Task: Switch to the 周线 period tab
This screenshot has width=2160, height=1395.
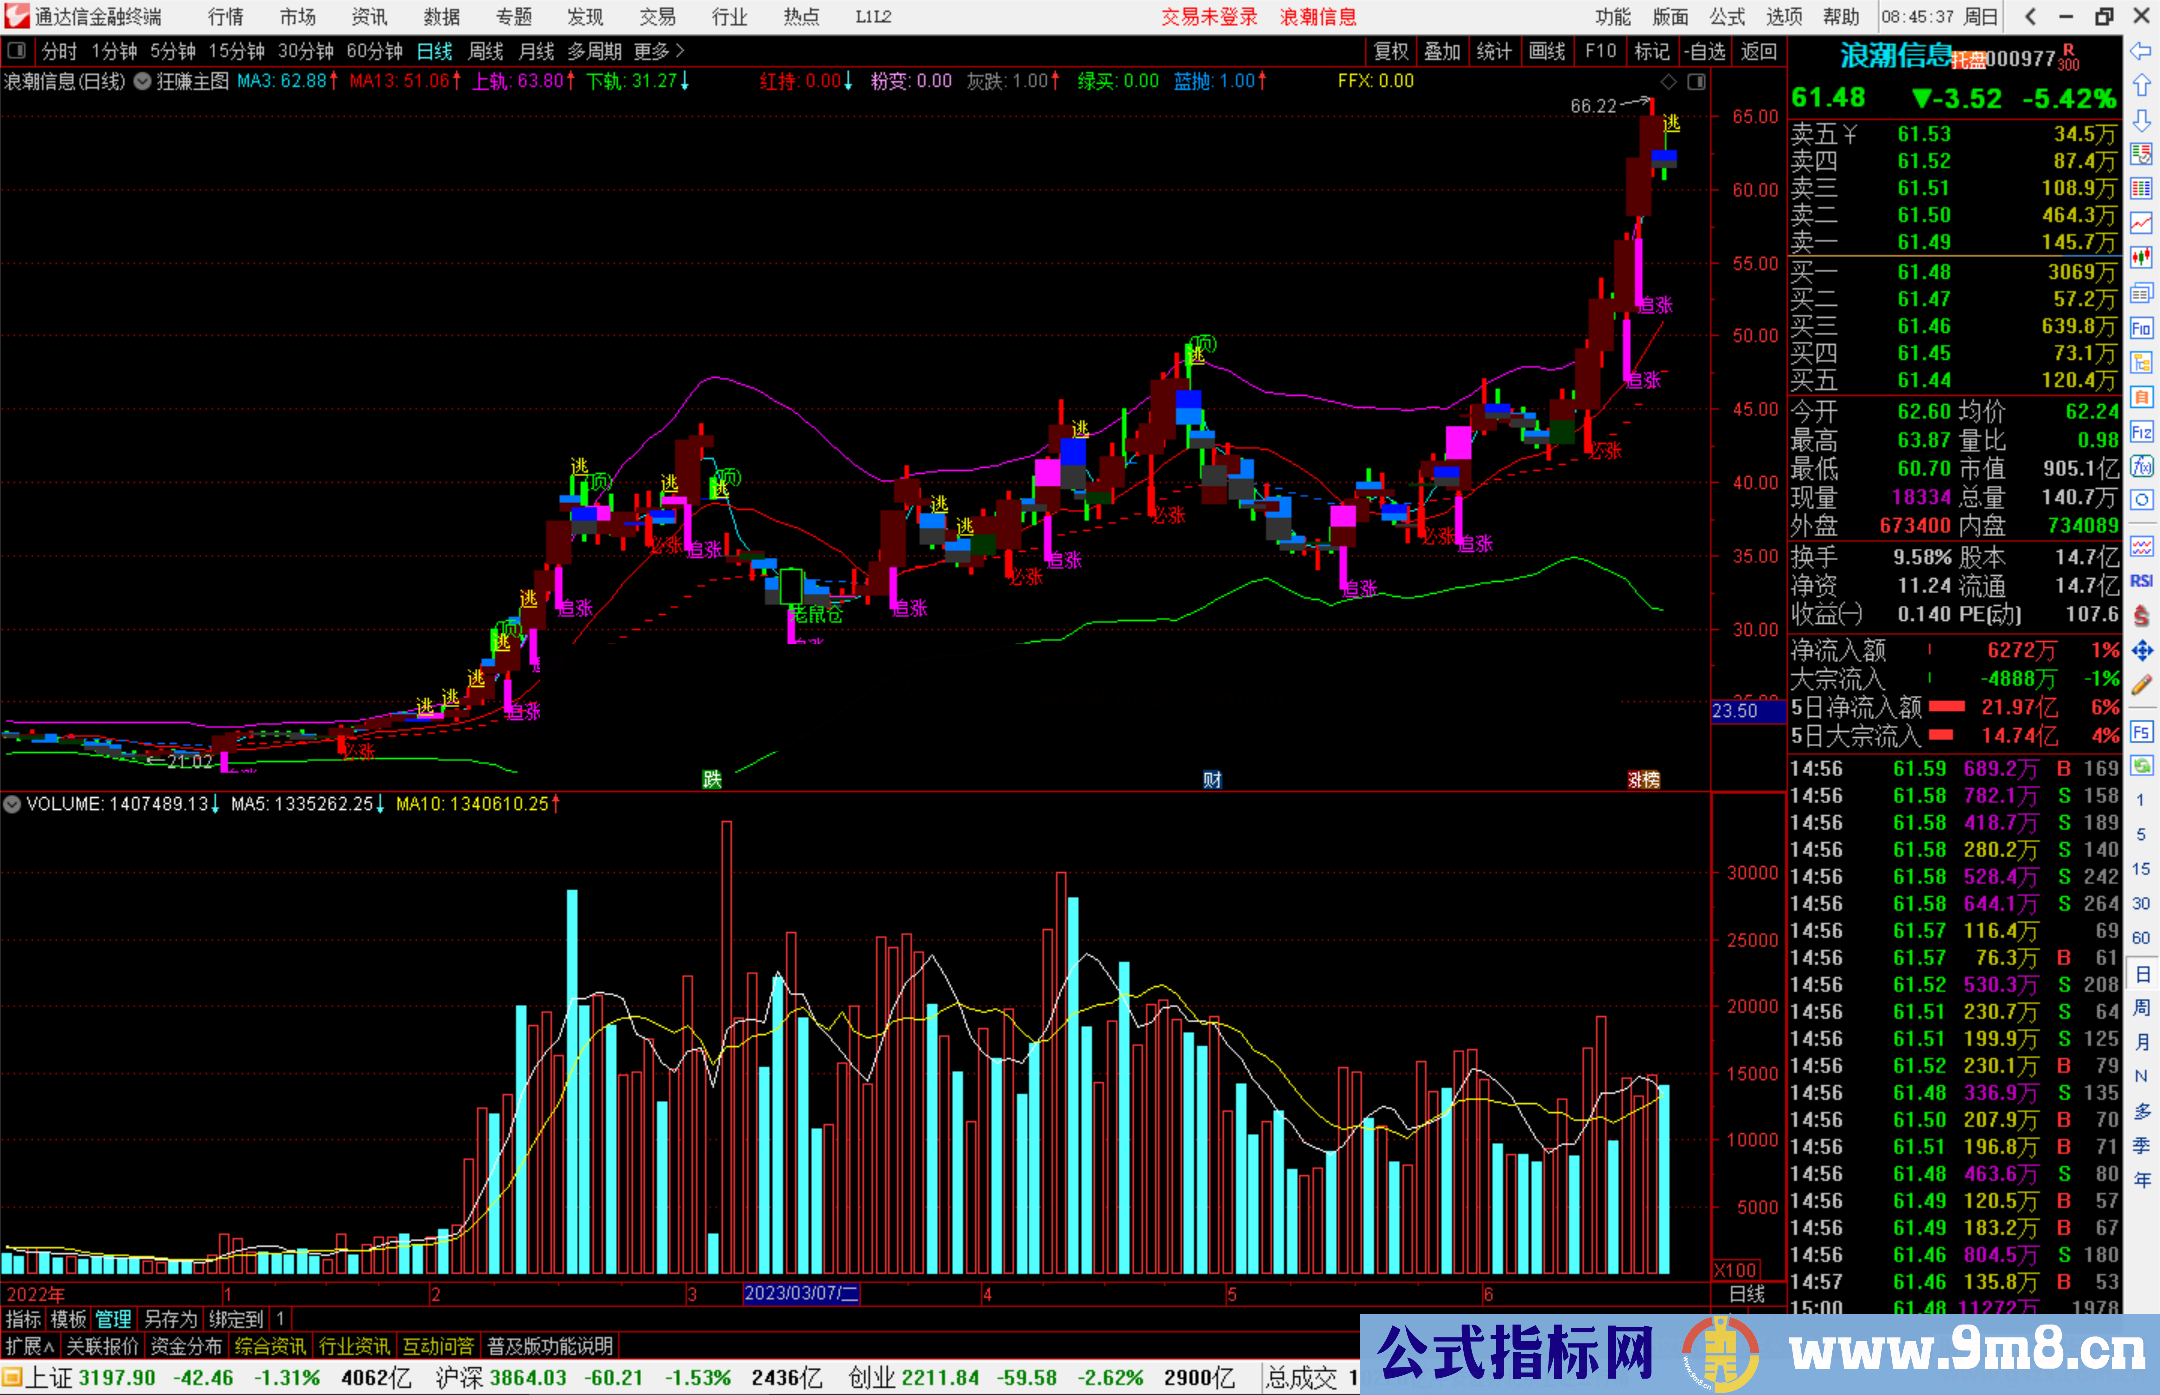Action: coord(486,51)
